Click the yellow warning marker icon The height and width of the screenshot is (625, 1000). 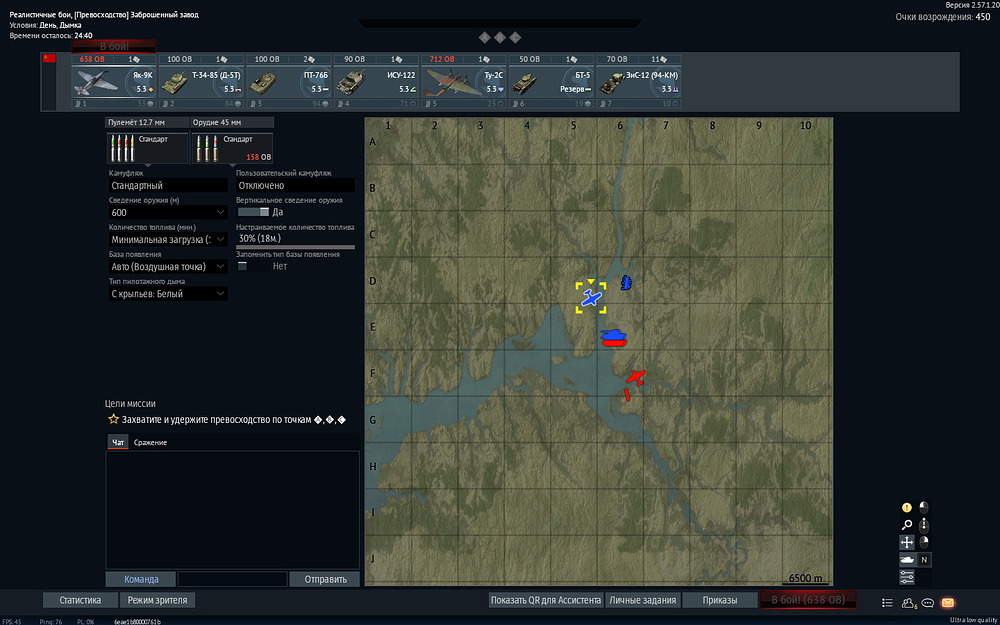tap(906, 508)
